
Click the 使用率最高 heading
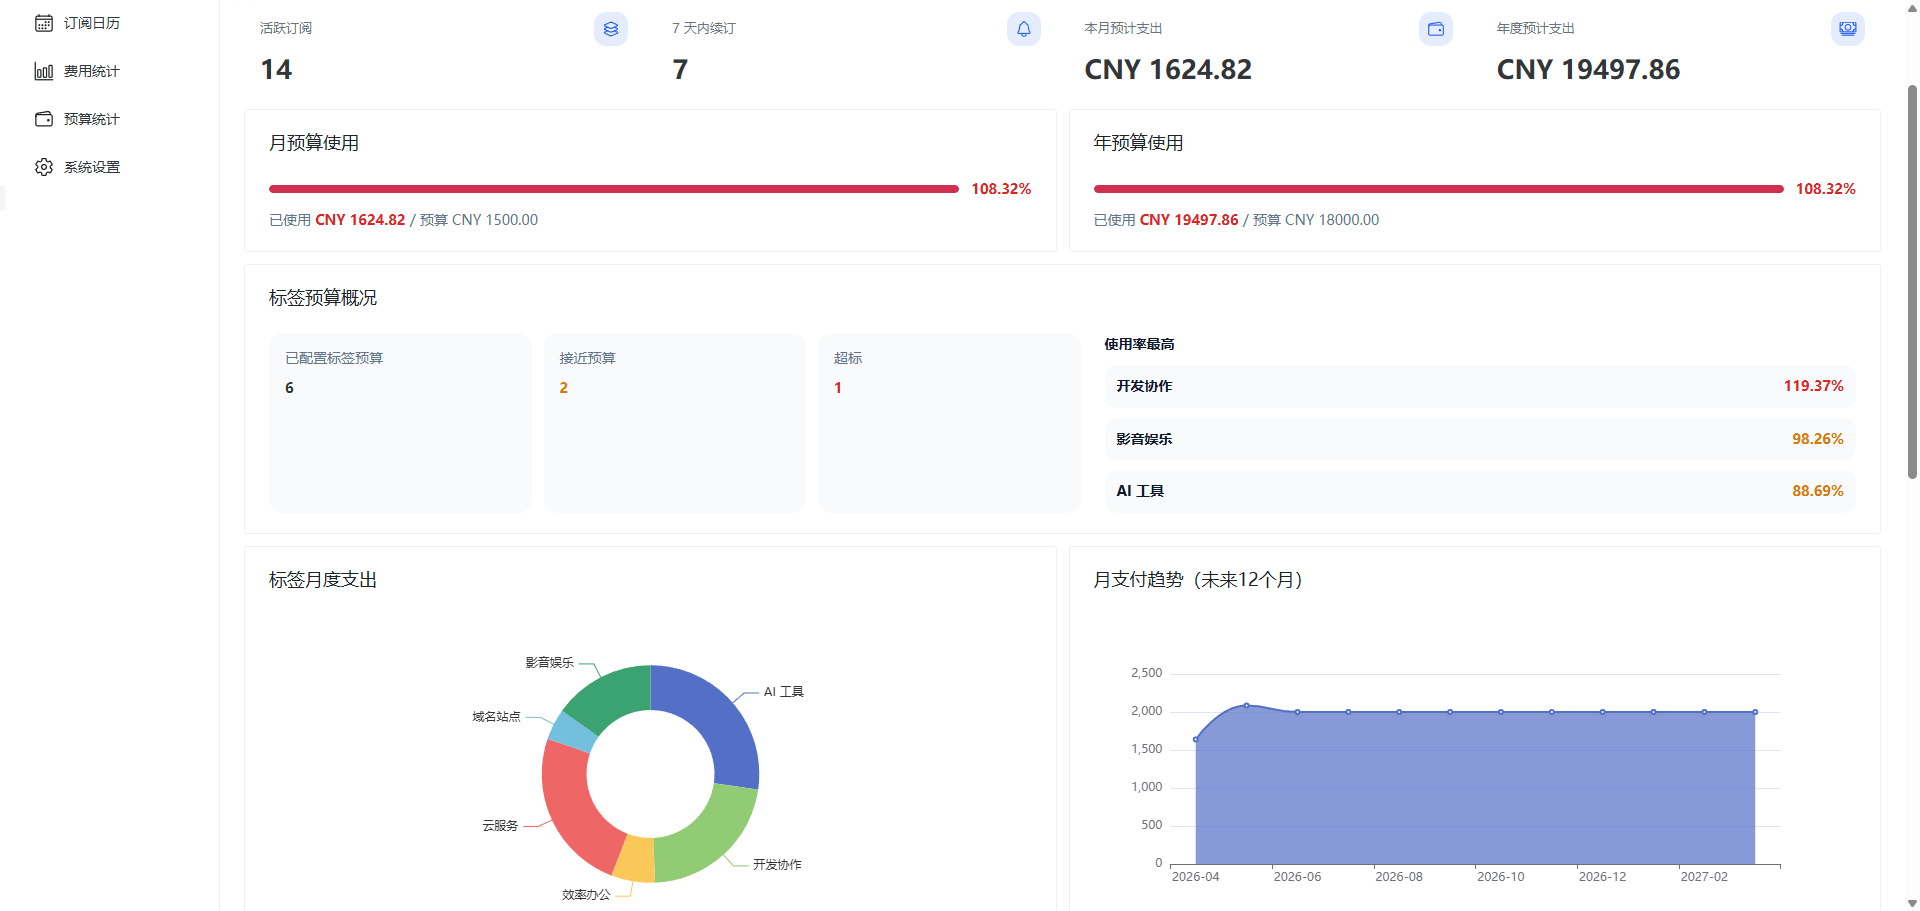[1139, 344]
